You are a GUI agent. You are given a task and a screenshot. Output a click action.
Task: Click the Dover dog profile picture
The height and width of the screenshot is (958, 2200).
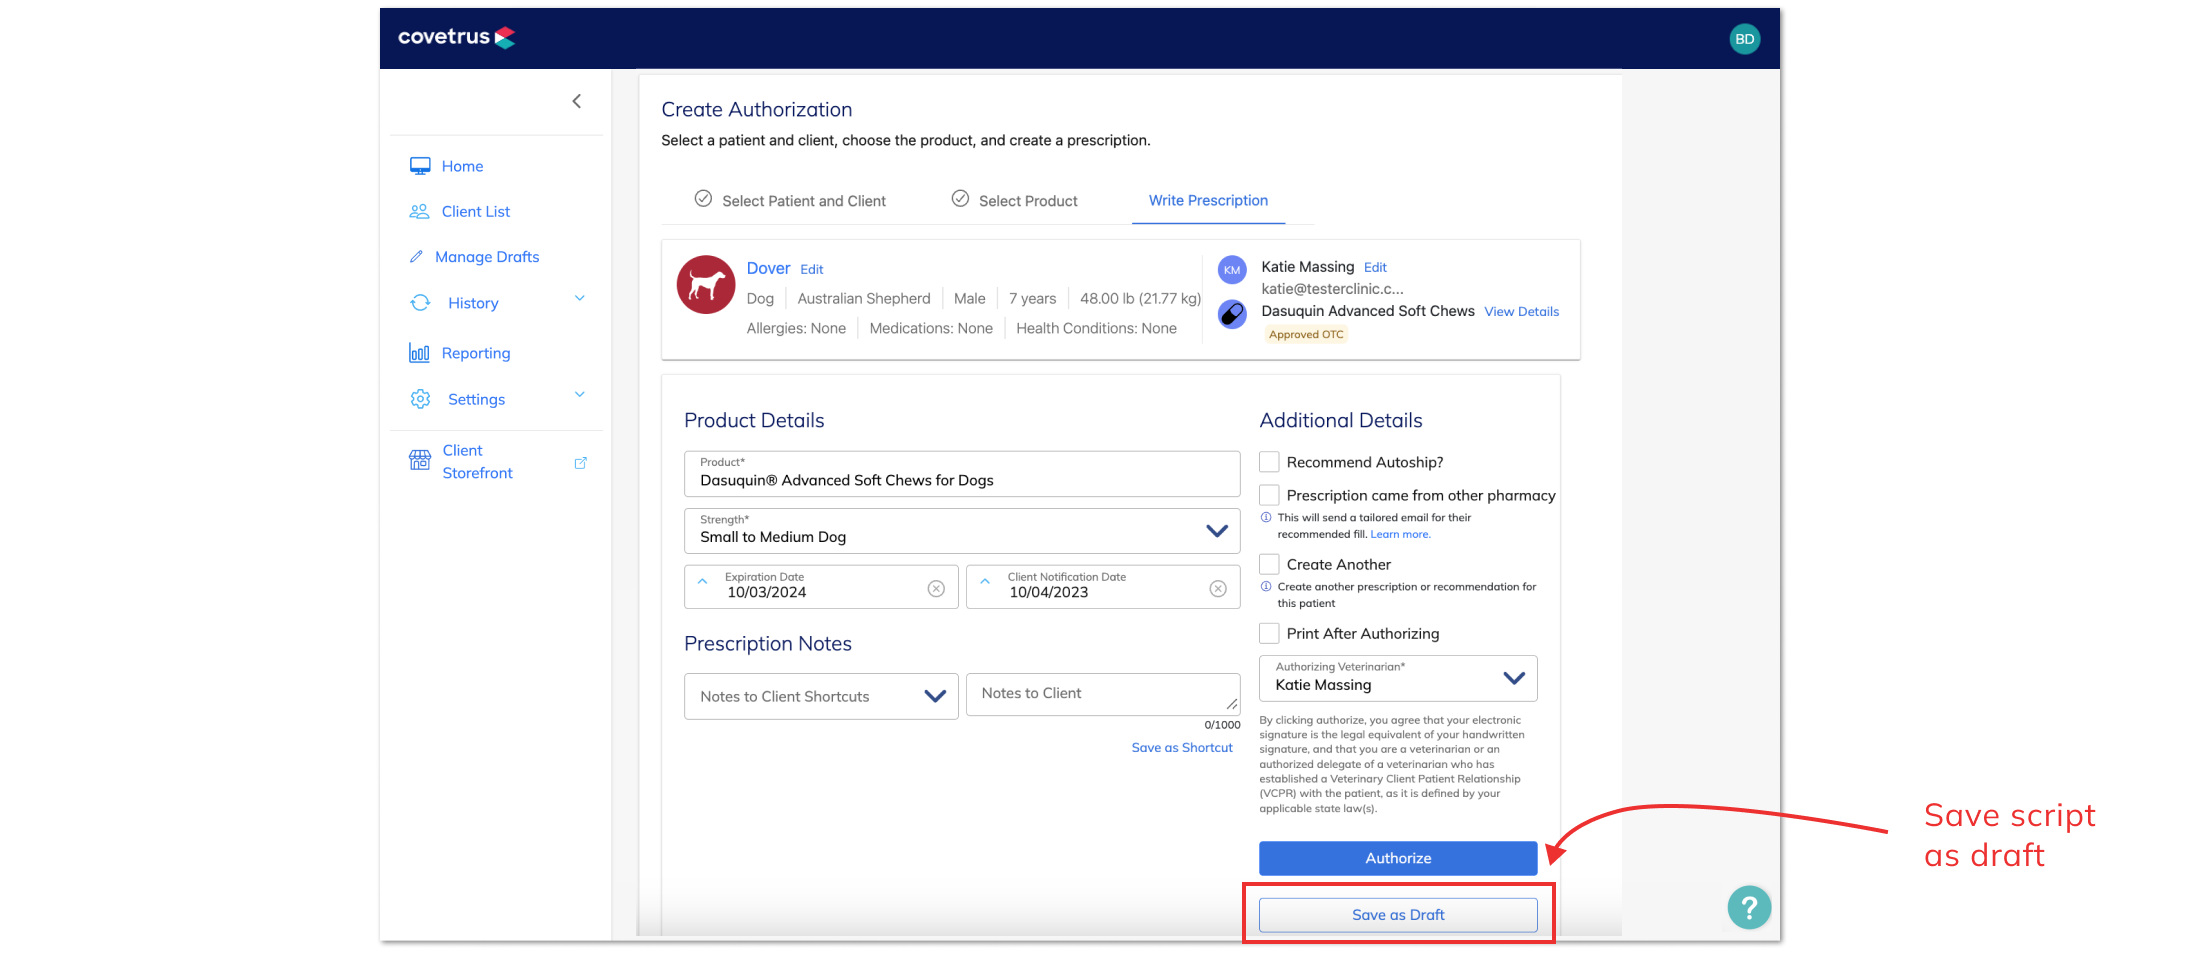pyautogui.click(x=706, y=285)
